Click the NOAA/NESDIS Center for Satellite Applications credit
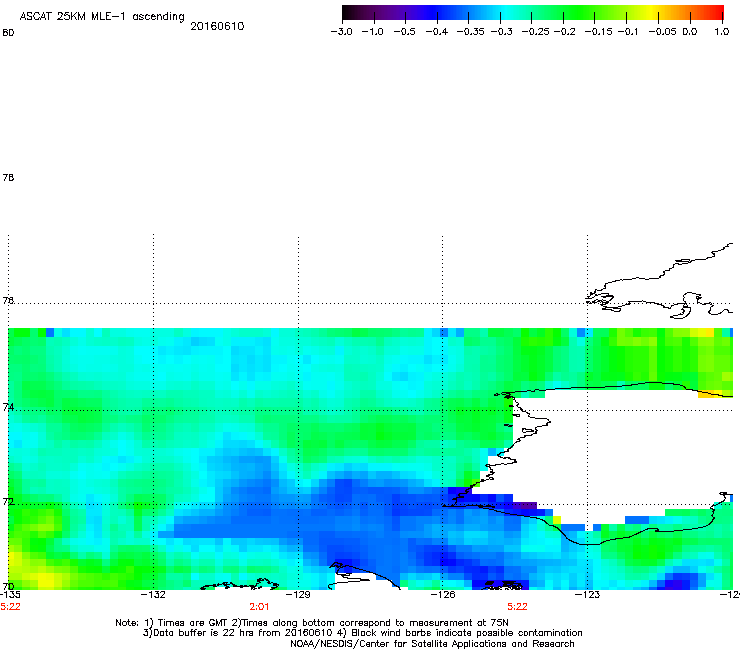The width and height of the screenshot is (740, 650). point(432,644)
